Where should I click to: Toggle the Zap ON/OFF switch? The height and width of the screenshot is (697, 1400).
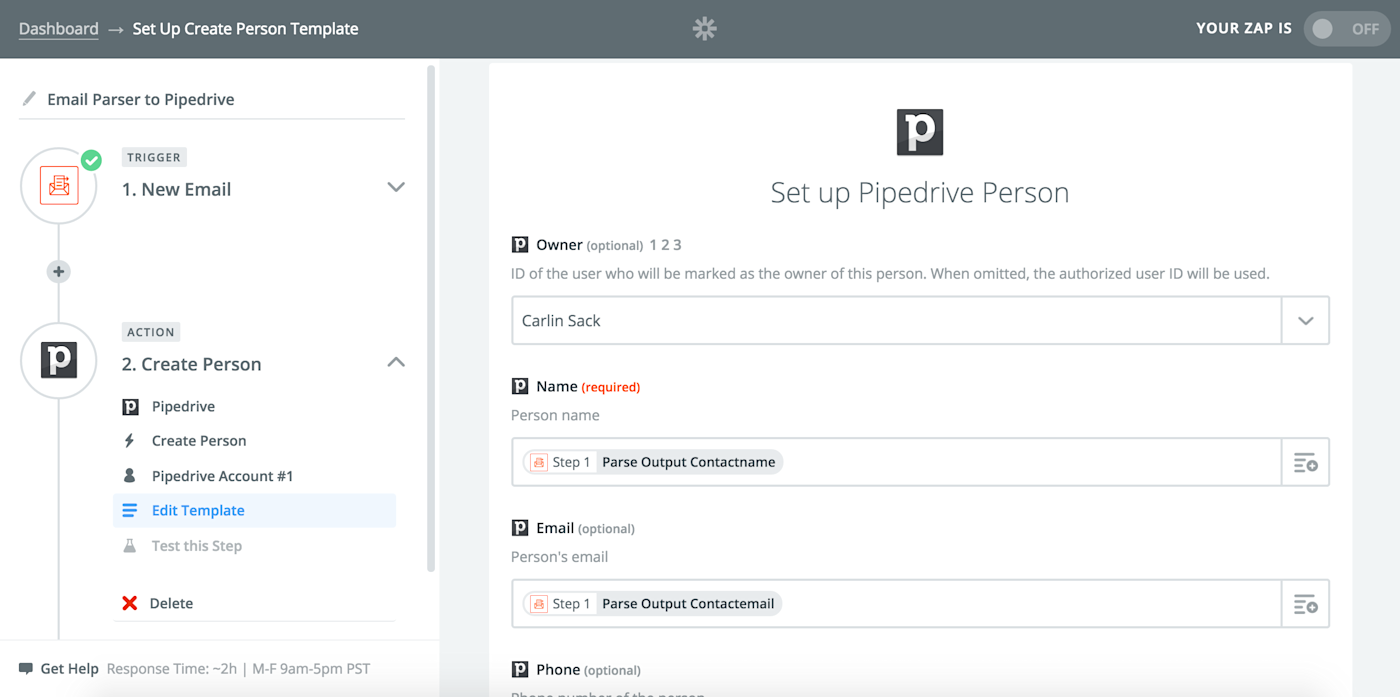[x=1345, y=29]
